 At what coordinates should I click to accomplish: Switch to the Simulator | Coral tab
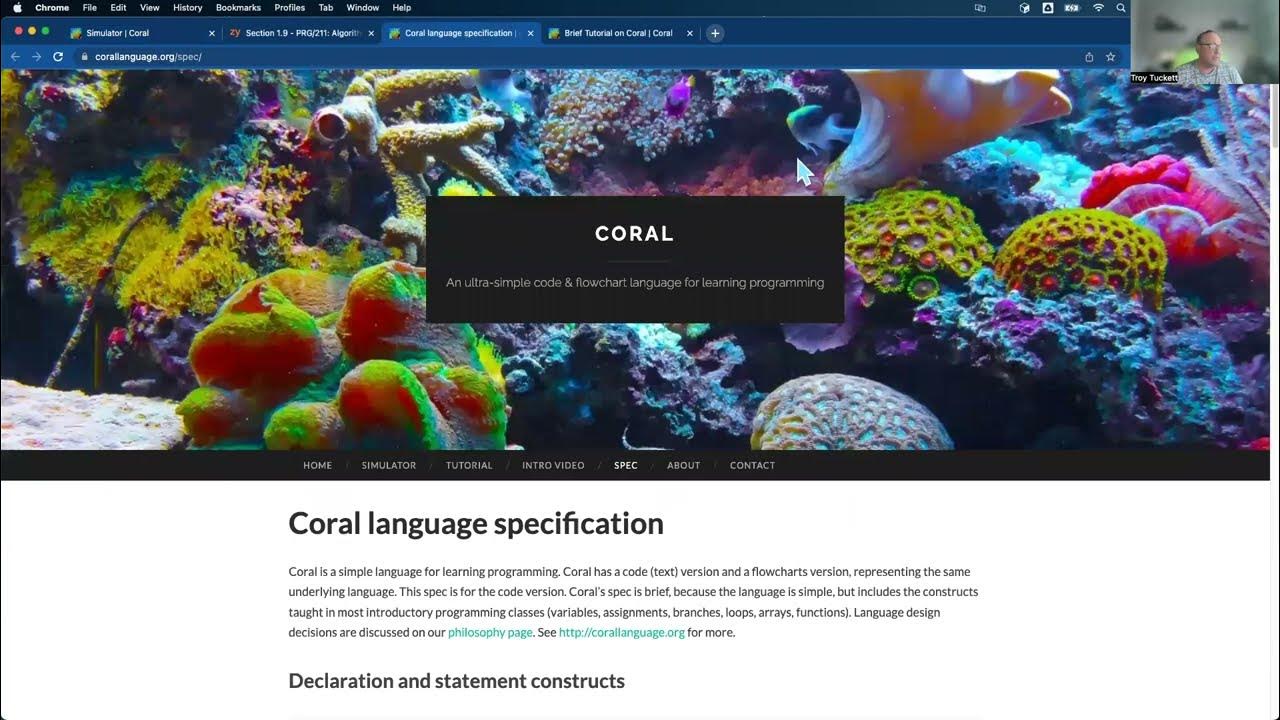140,33
